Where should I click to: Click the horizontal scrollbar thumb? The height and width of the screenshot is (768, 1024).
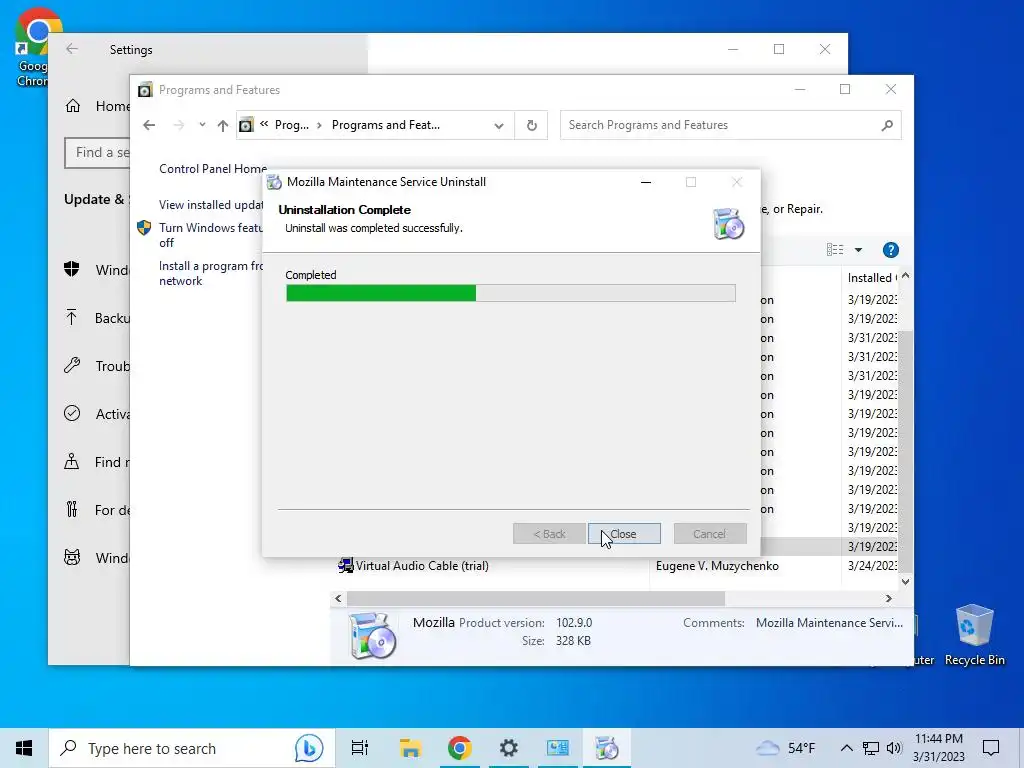(x=536, y=598)
